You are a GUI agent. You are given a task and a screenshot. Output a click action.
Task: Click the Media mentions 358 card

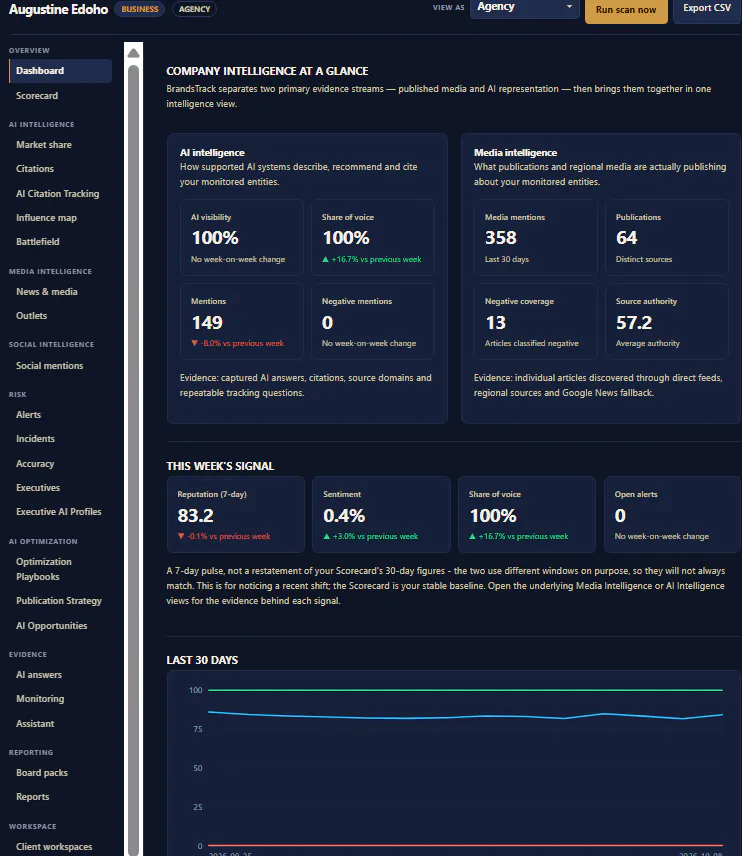pyautogui.click(x=536, y=237)
